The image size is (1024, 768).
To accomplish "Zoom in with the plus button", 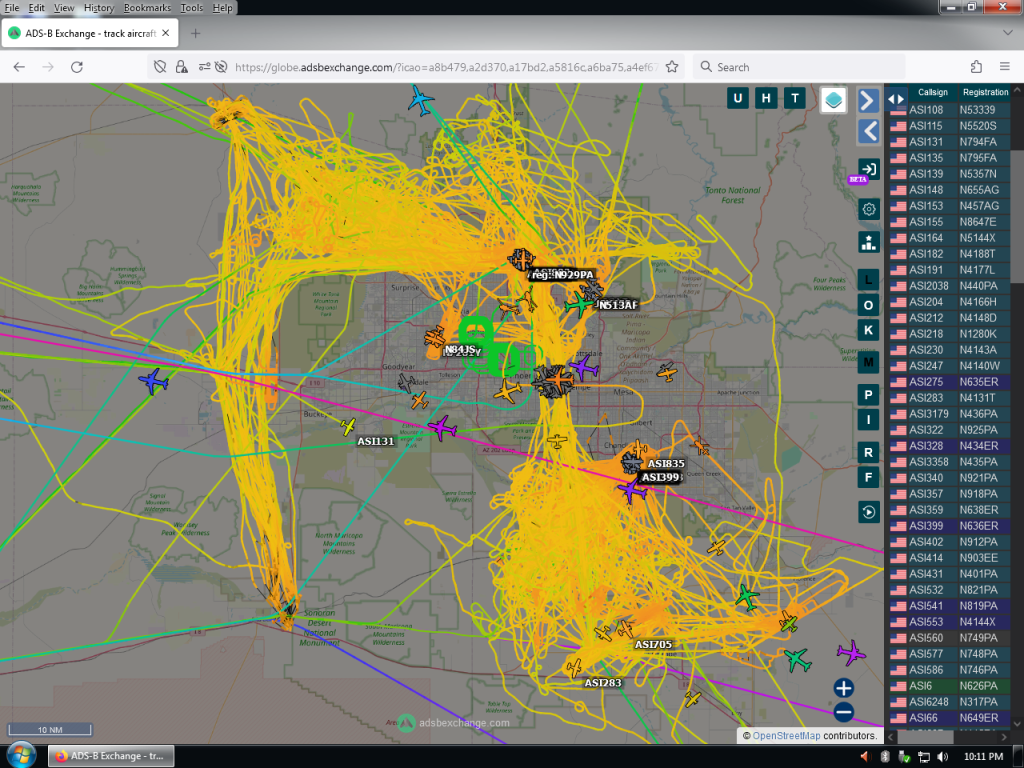I will click(843, 688).
